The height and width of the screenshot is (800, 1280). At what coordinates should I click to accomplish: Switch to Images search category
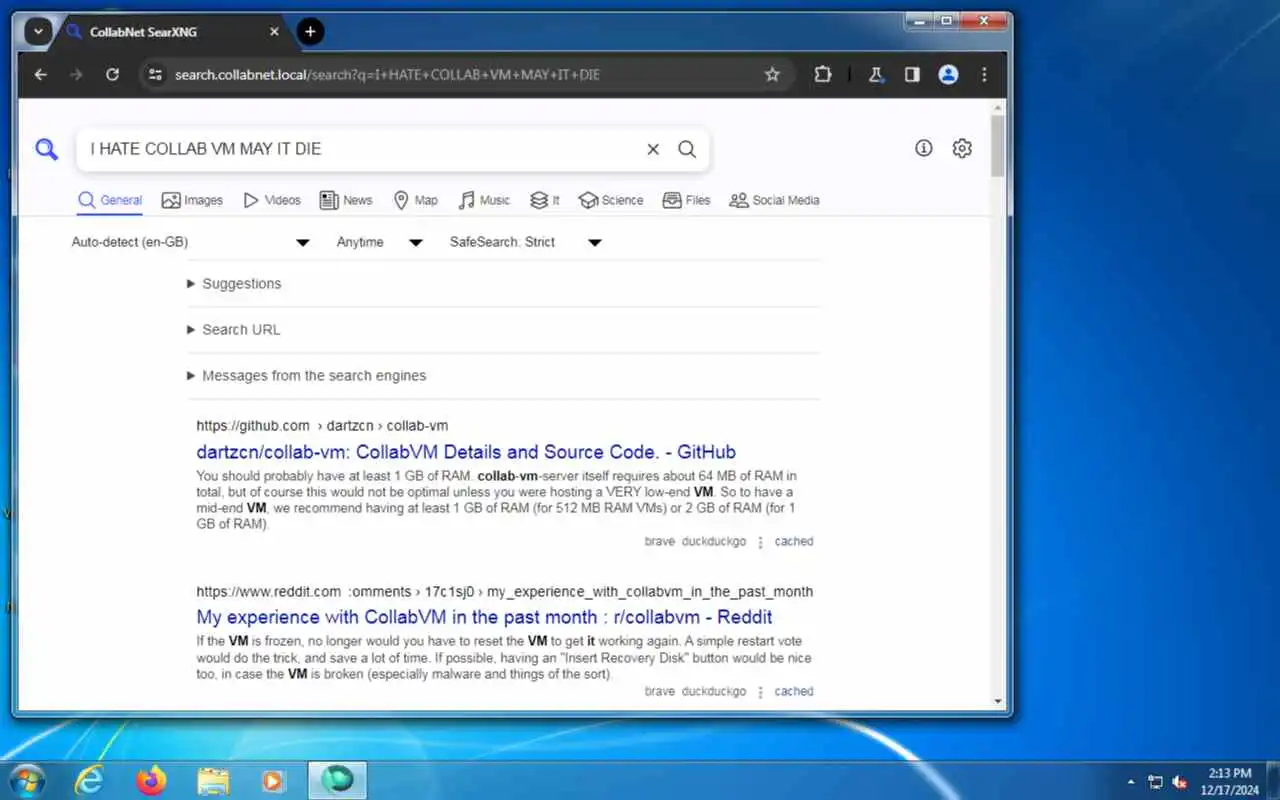[x=192, y=200]
